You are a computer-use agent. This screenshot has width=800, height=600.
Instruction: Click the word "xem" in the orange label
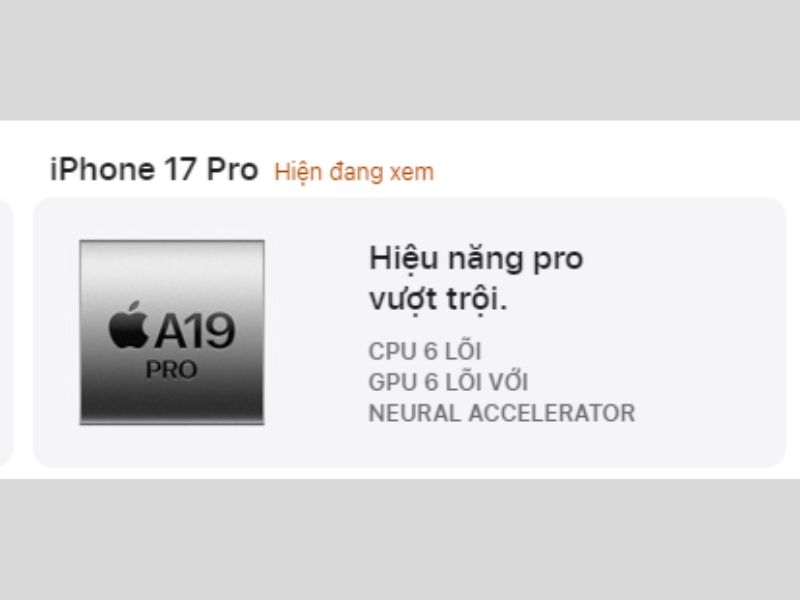[412, 172]
